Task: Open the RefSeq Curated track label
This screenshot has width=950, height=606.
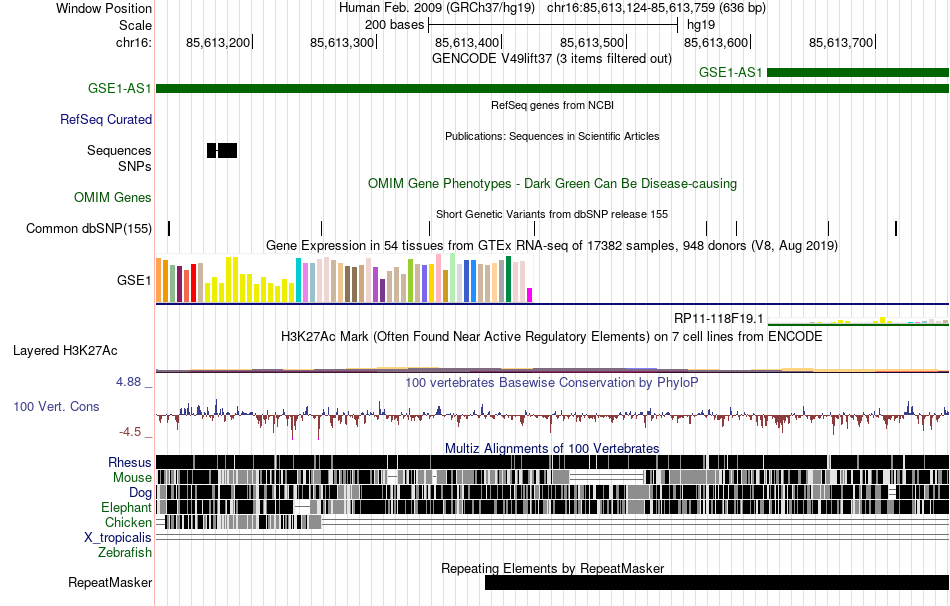Action: pyautogui.click(x=106, y=119)
